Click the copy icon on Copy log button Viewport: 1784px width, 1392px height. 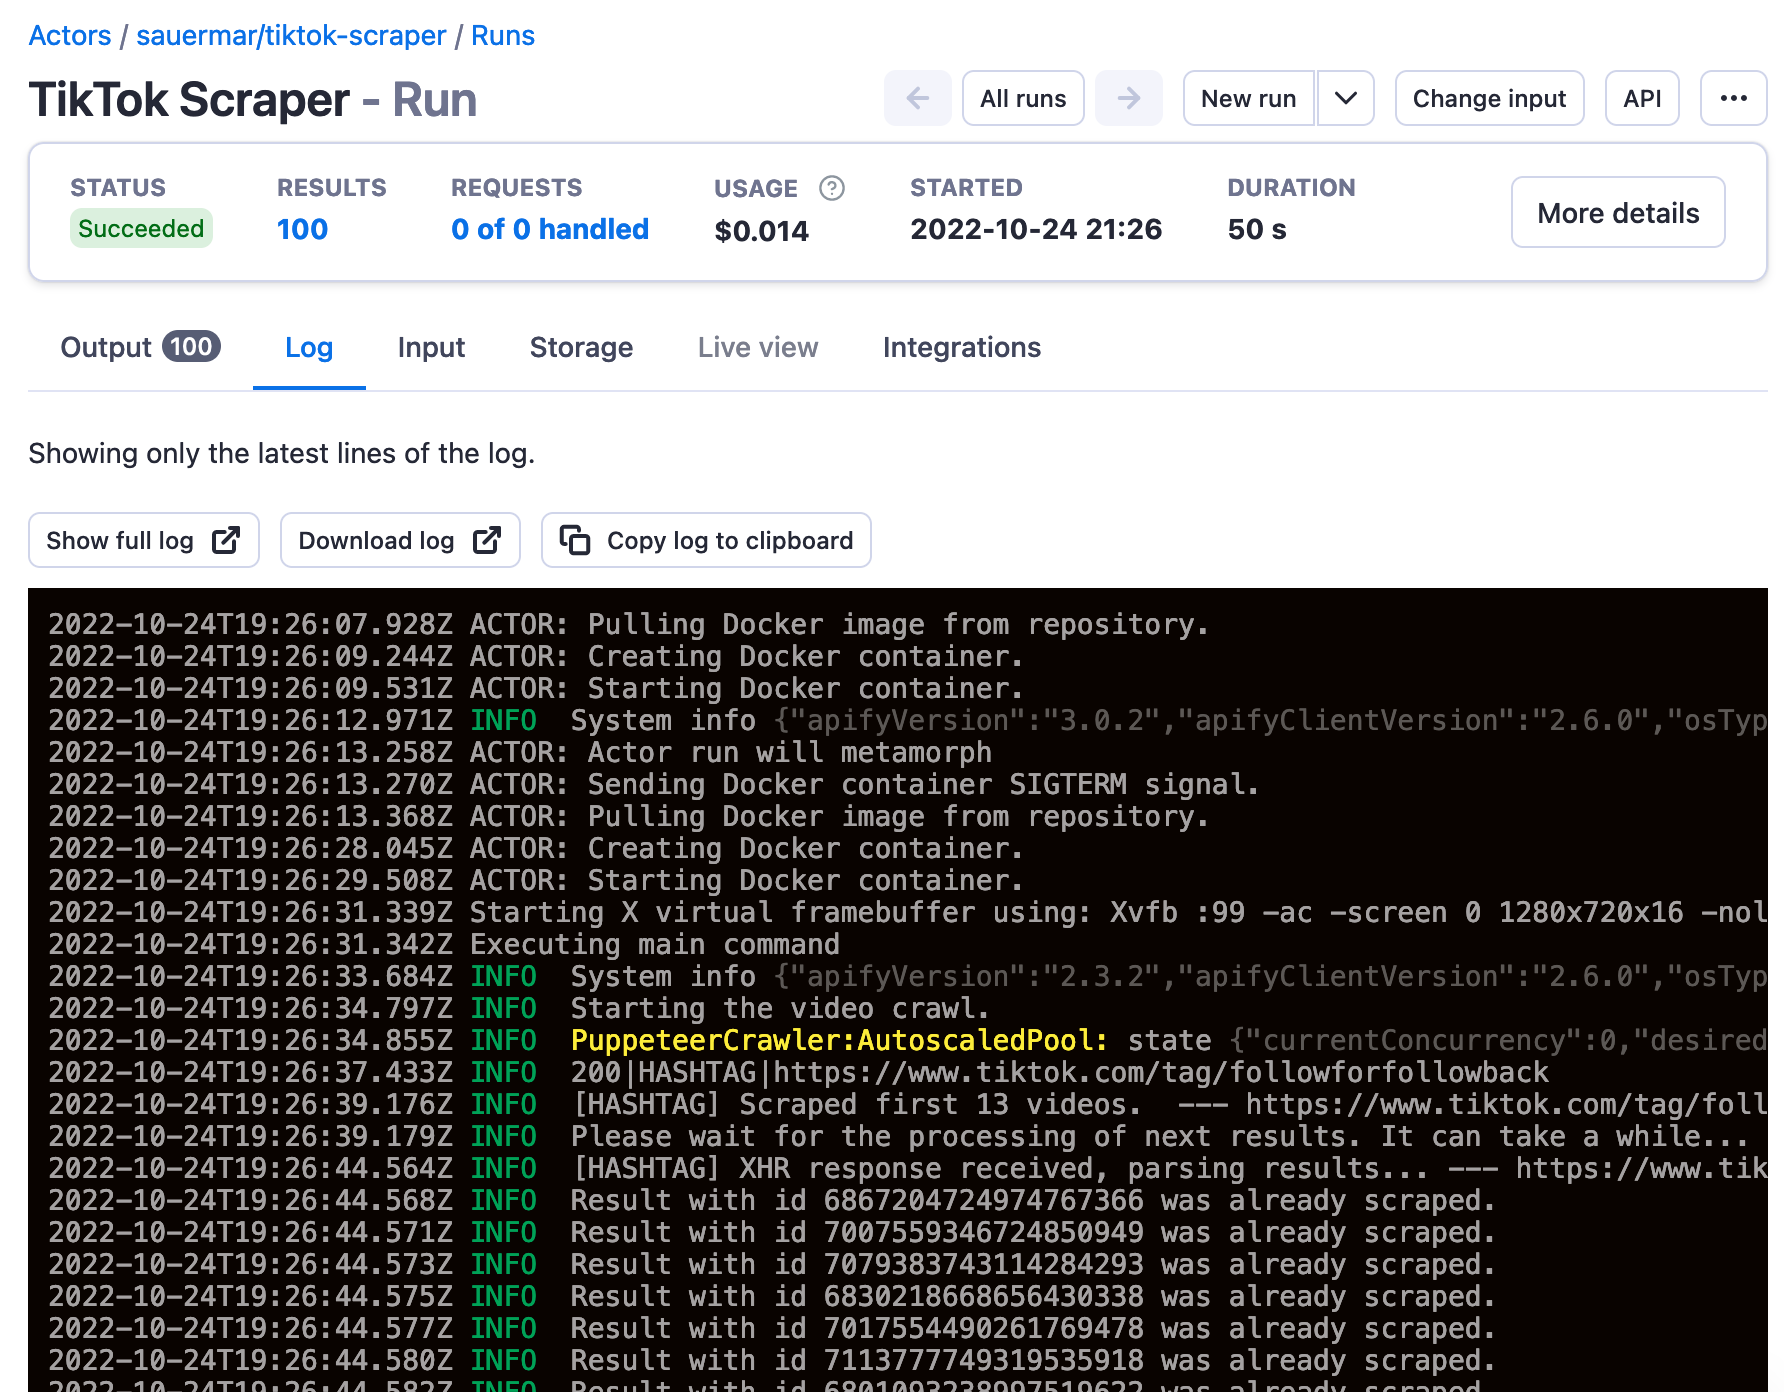tap(576, 540)
